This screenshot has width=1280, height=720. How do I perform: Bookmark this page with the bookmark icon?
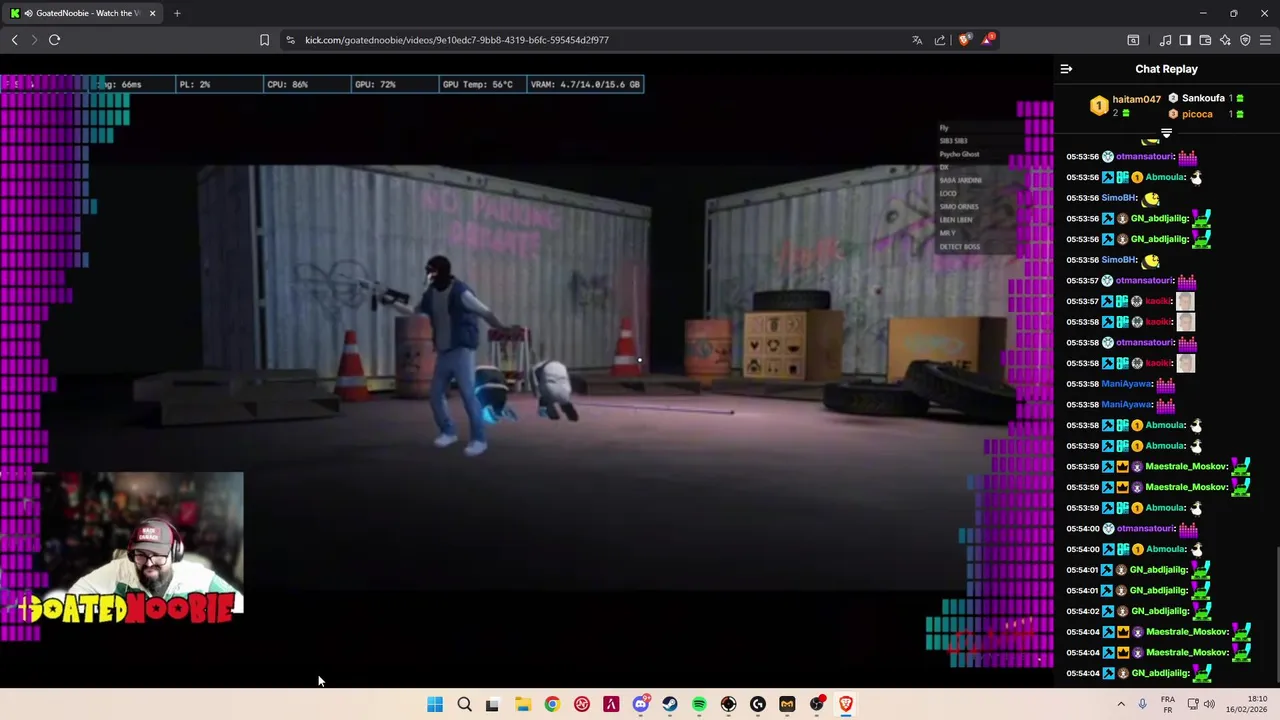pyautogui.click(x=264, y=40)
